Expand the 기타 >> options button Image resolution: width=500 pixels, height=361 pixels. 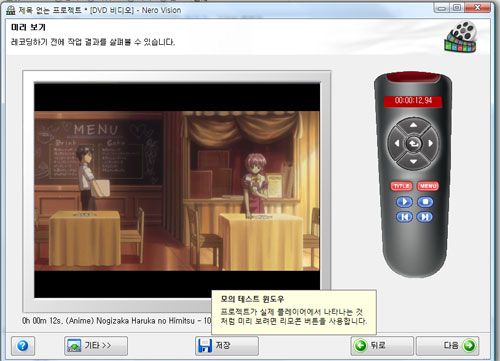(96, 346)
